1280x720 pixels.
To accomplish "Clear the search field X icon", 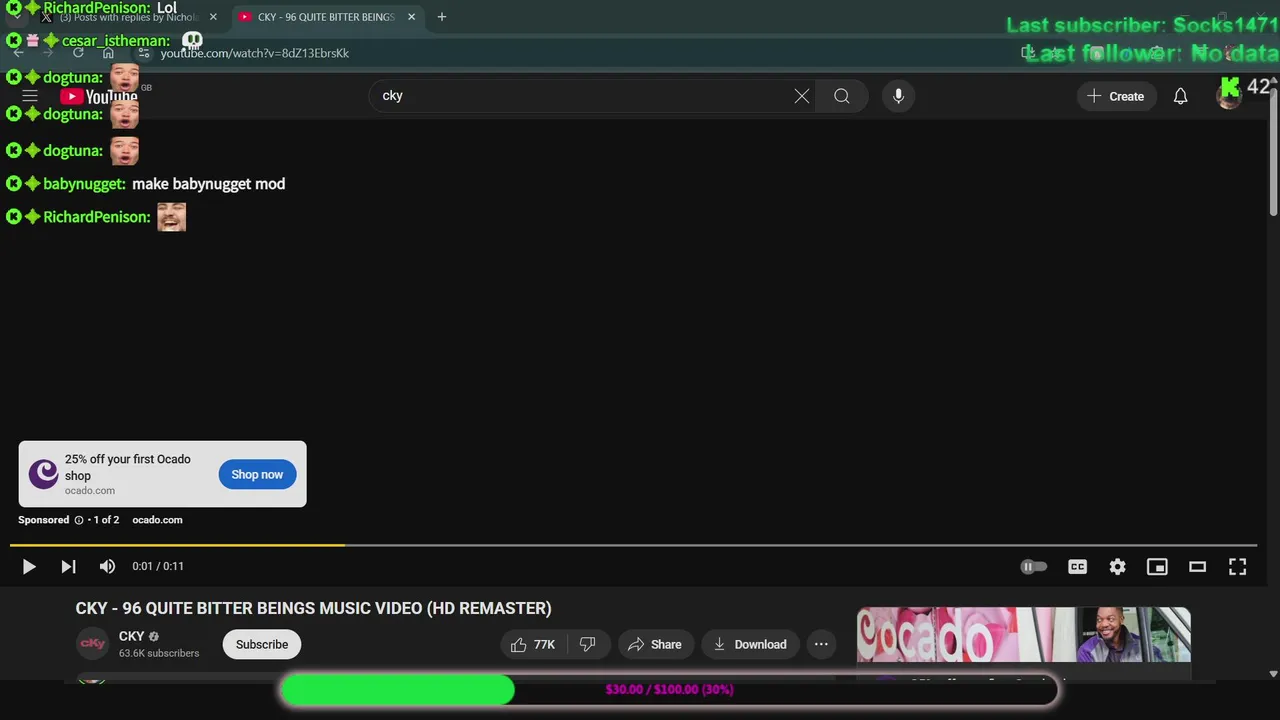I will click(x=802, y=96).
